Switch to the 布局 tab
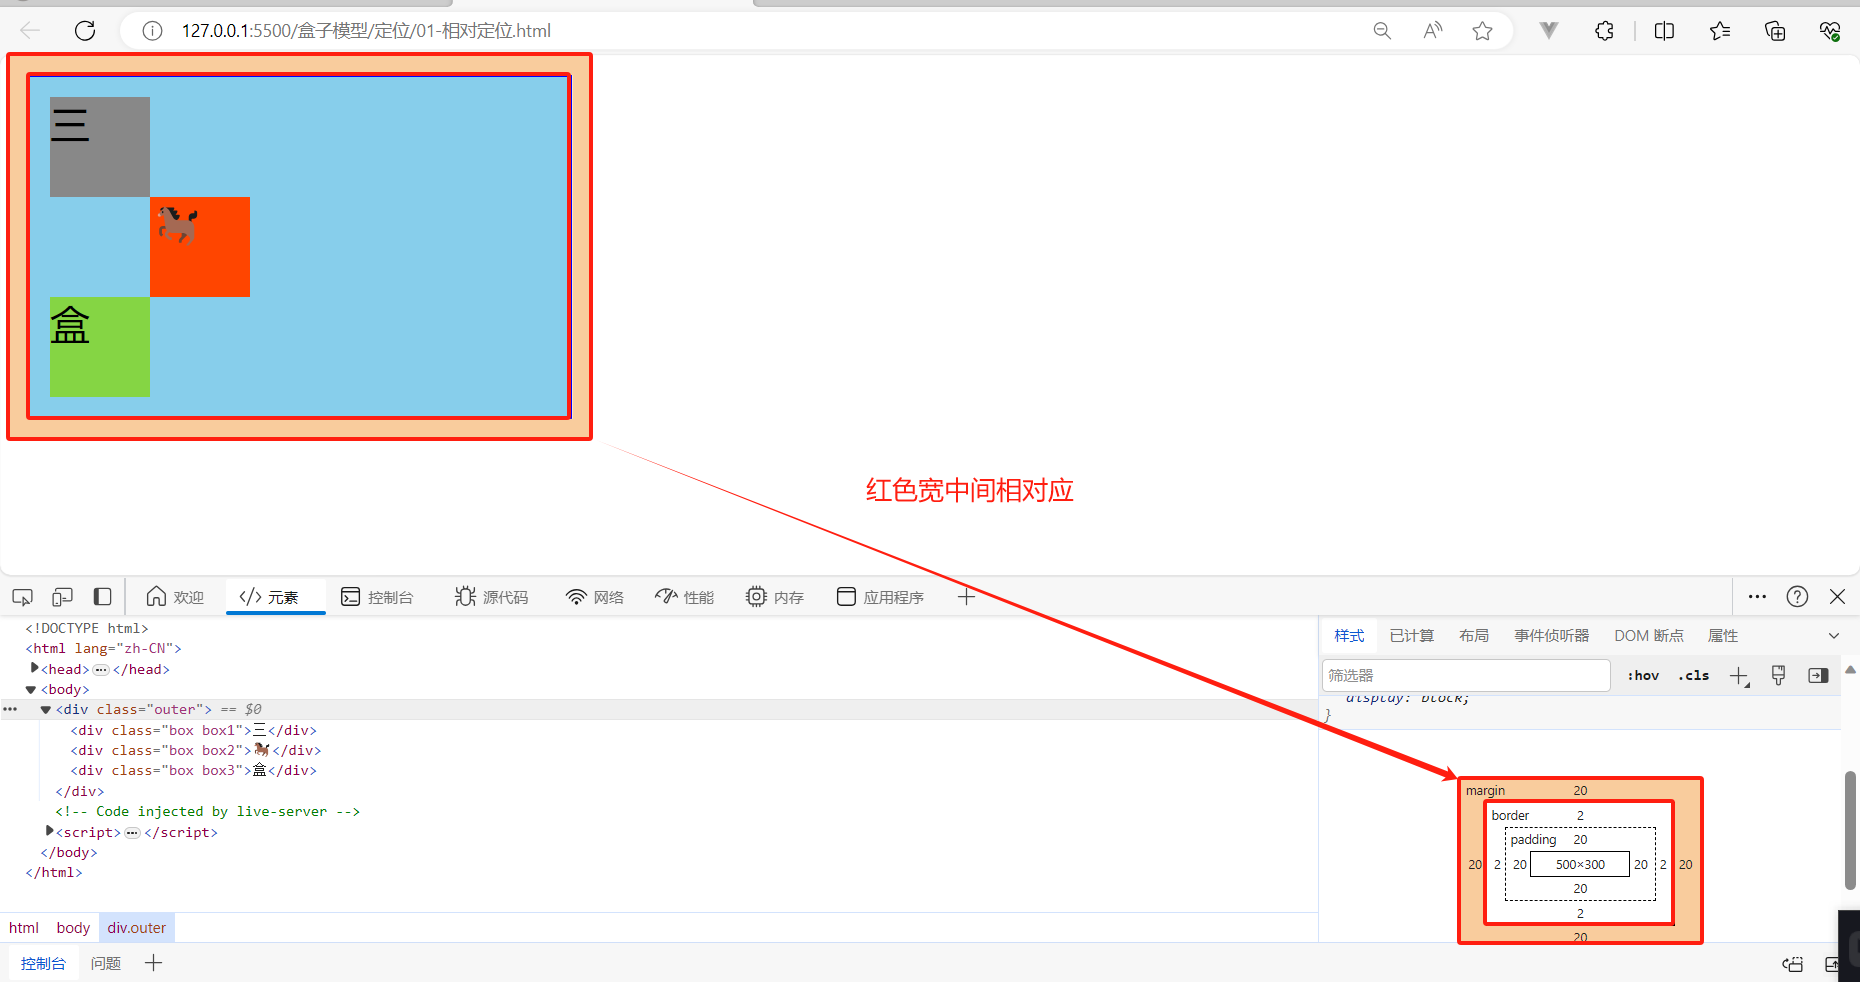This screenshot has width=1860, height=982. pos(1474,636)
